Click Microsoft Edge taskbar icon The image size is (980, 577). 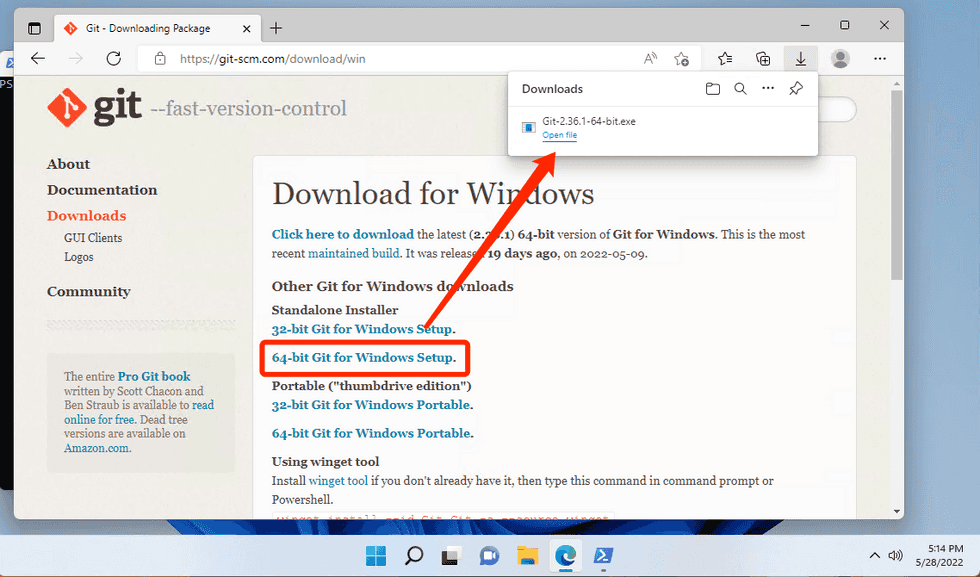click(565, 555)
